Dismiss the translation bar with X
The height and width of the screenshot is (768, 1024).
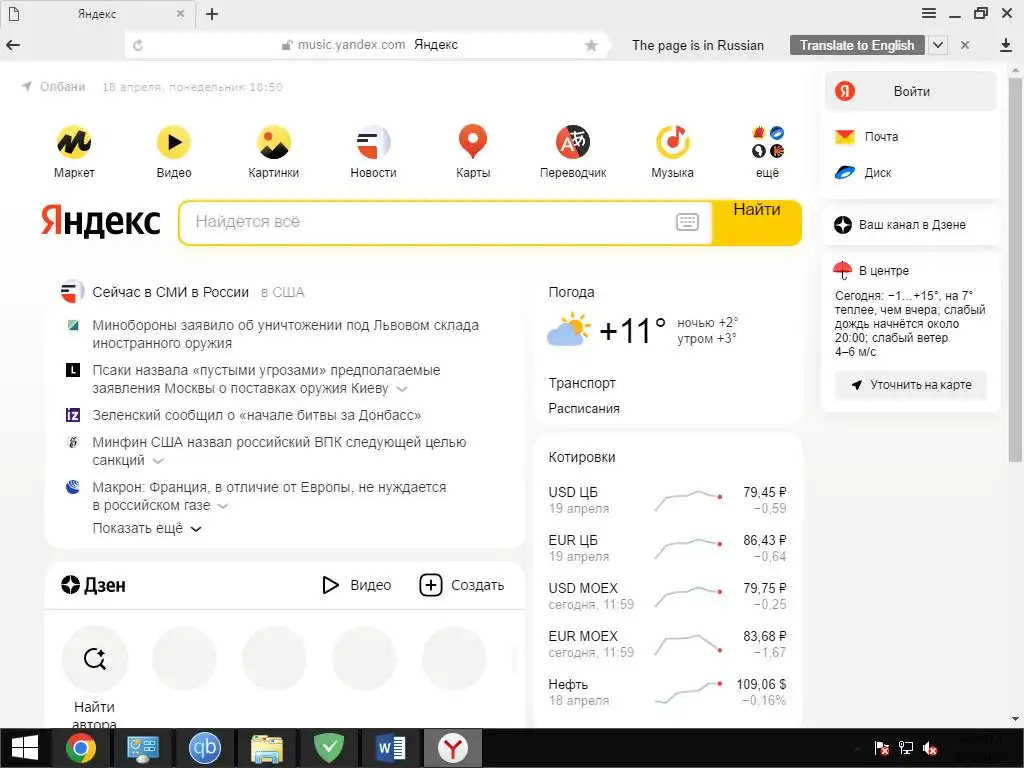point(965,45)
